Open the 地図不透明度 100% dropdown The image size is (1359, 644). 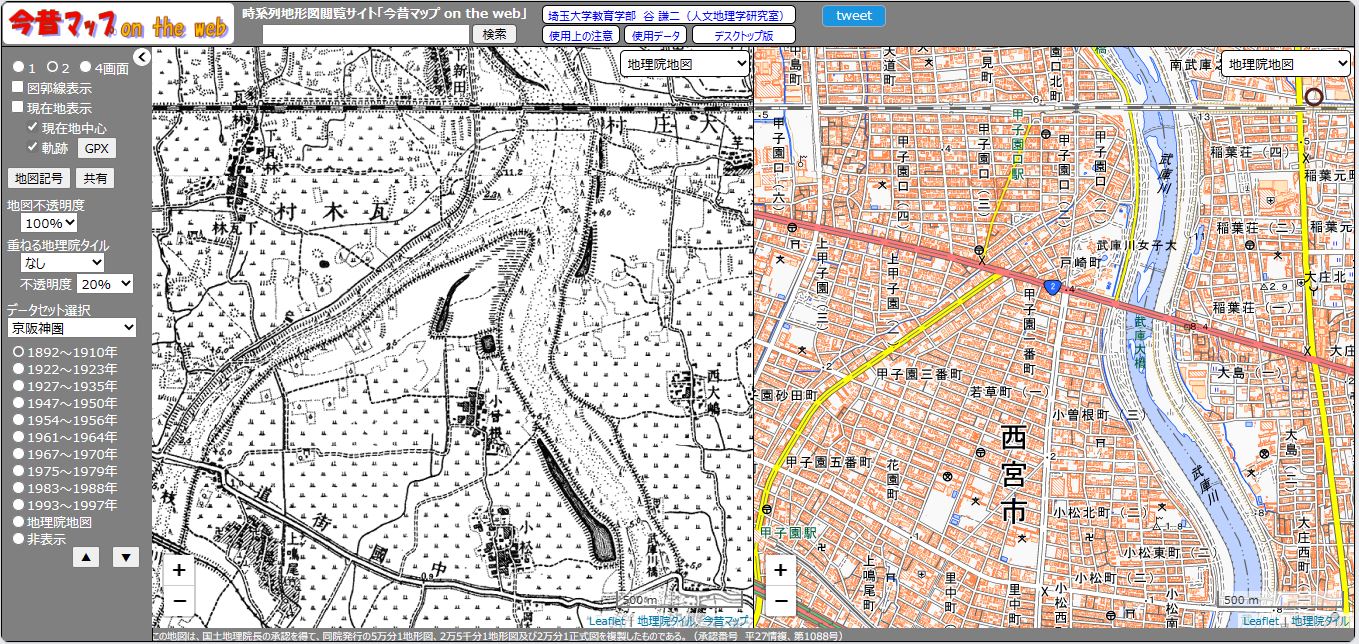pyautogui.click(x=49, y=223)
